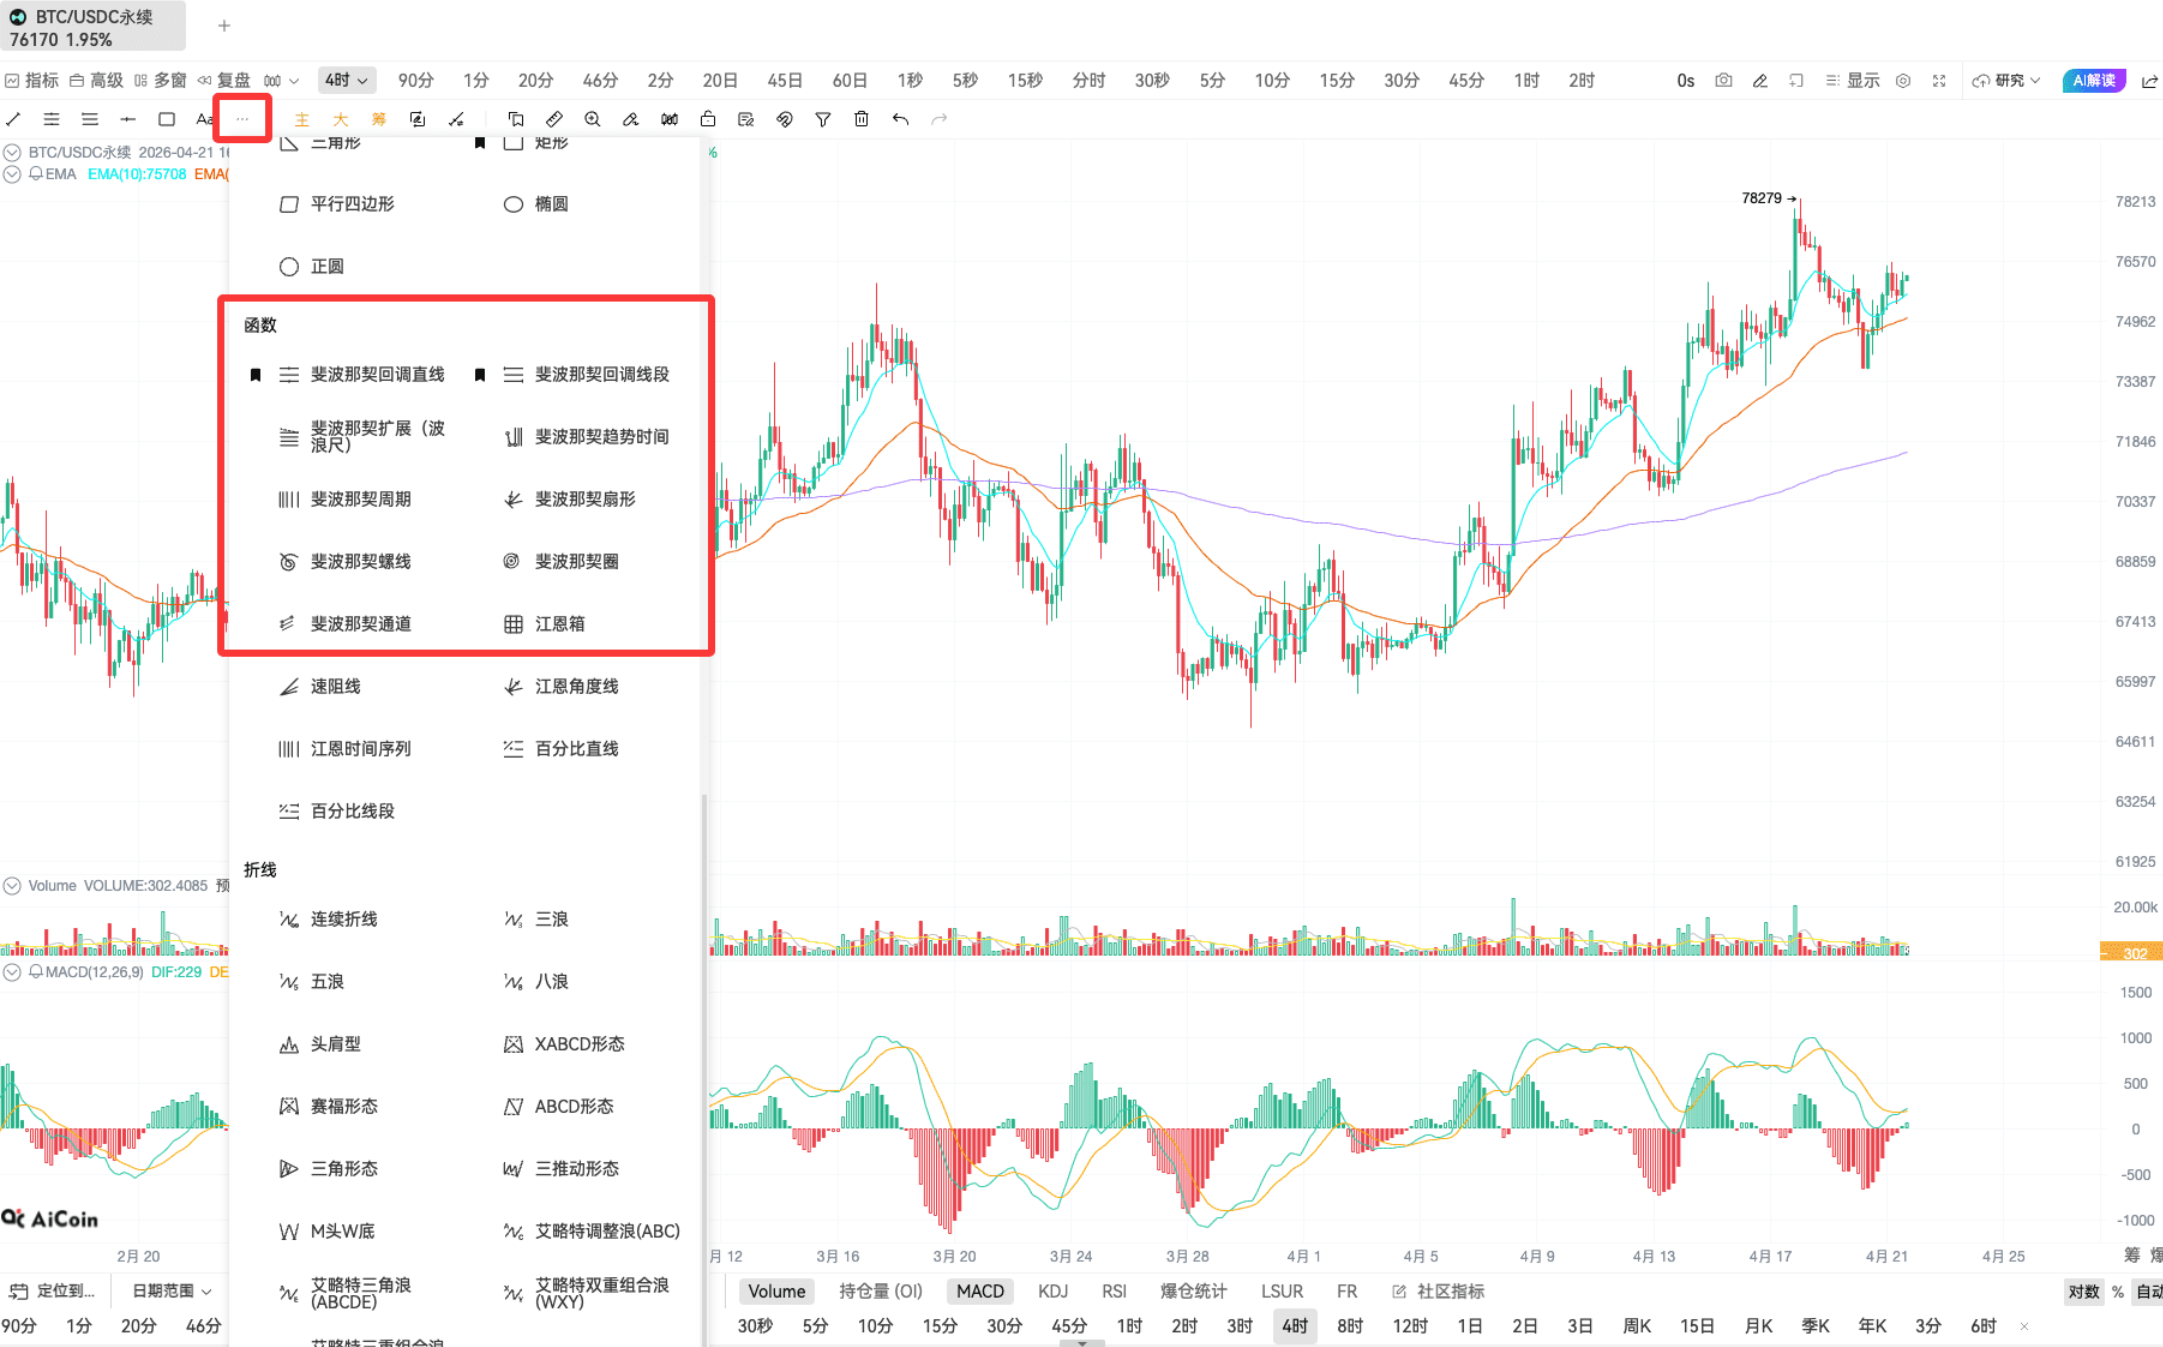This screenshot has height=1347, width=2163.
Task: Lock drawings using the padlock icon
Action: [x=707, y=119]
